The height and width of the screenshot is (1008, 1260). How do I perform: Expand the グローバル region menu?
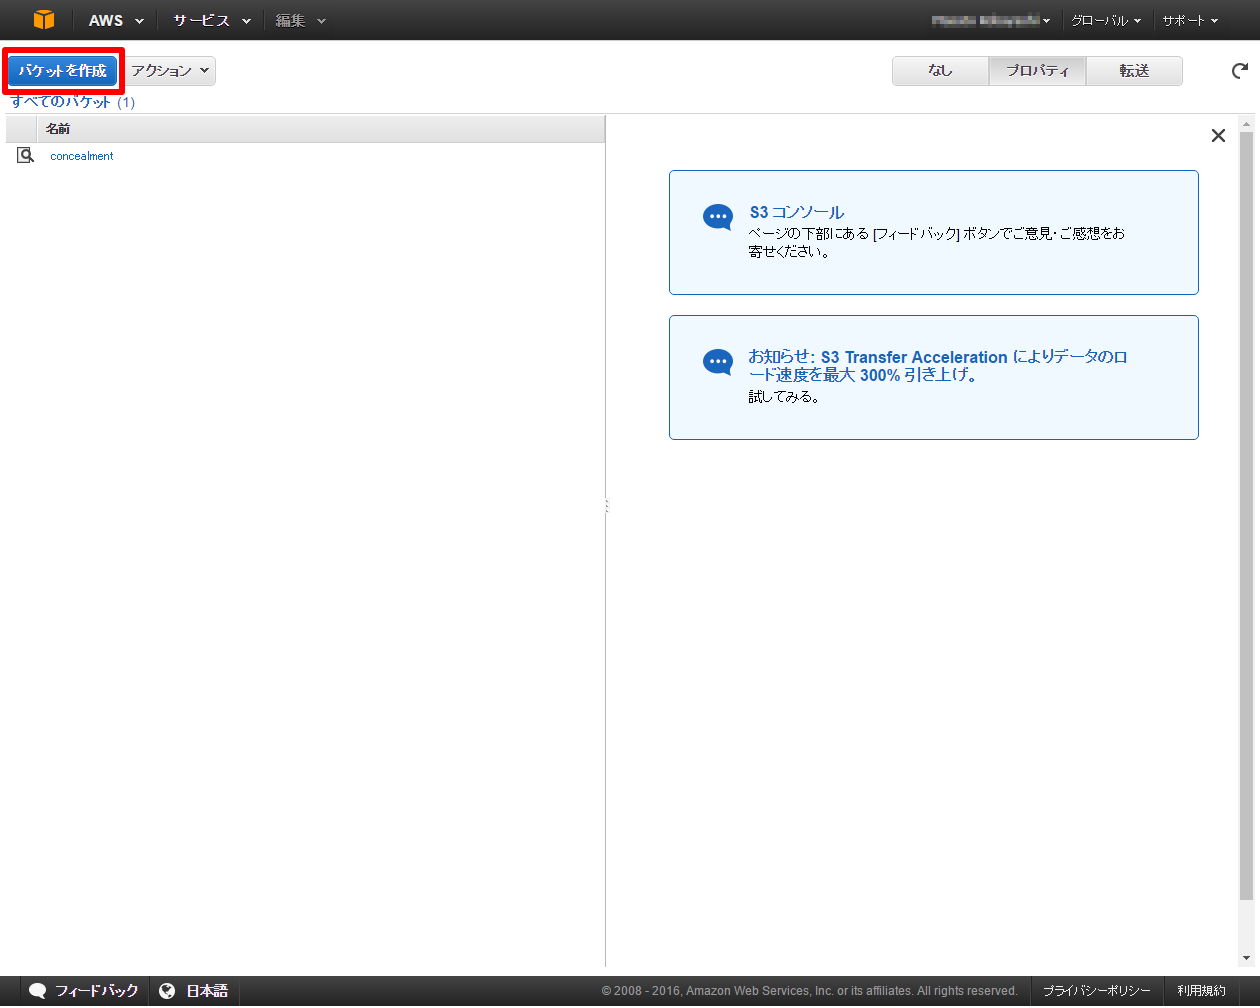[1106, 20]
